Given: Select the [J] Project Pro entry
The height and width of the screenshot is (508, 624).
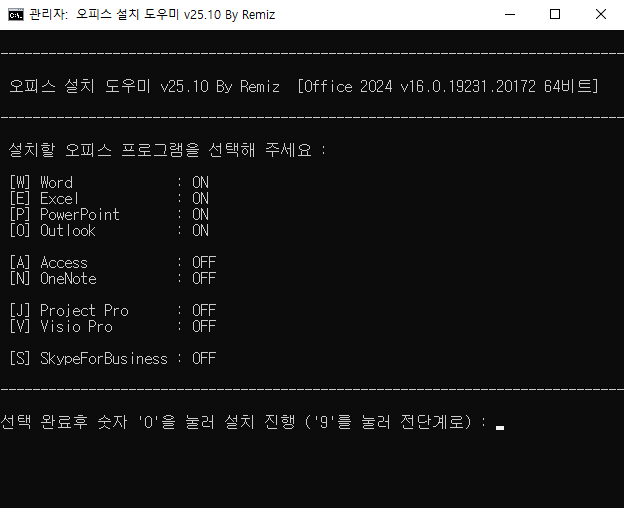Looking at the screenshot, I should (68, 311).
